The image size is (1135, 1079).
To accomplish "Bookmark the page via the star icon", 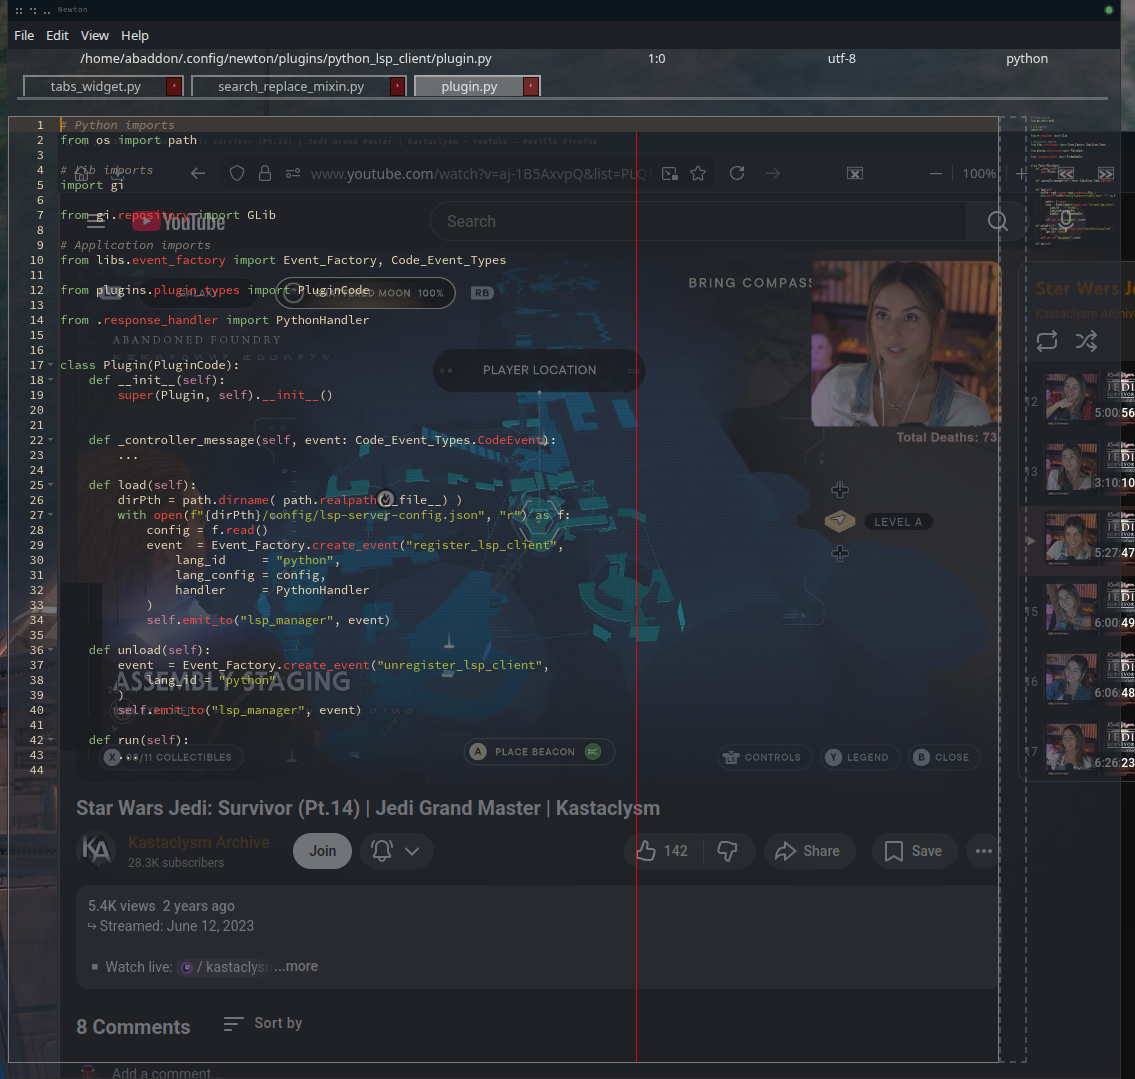I will 698,173.
